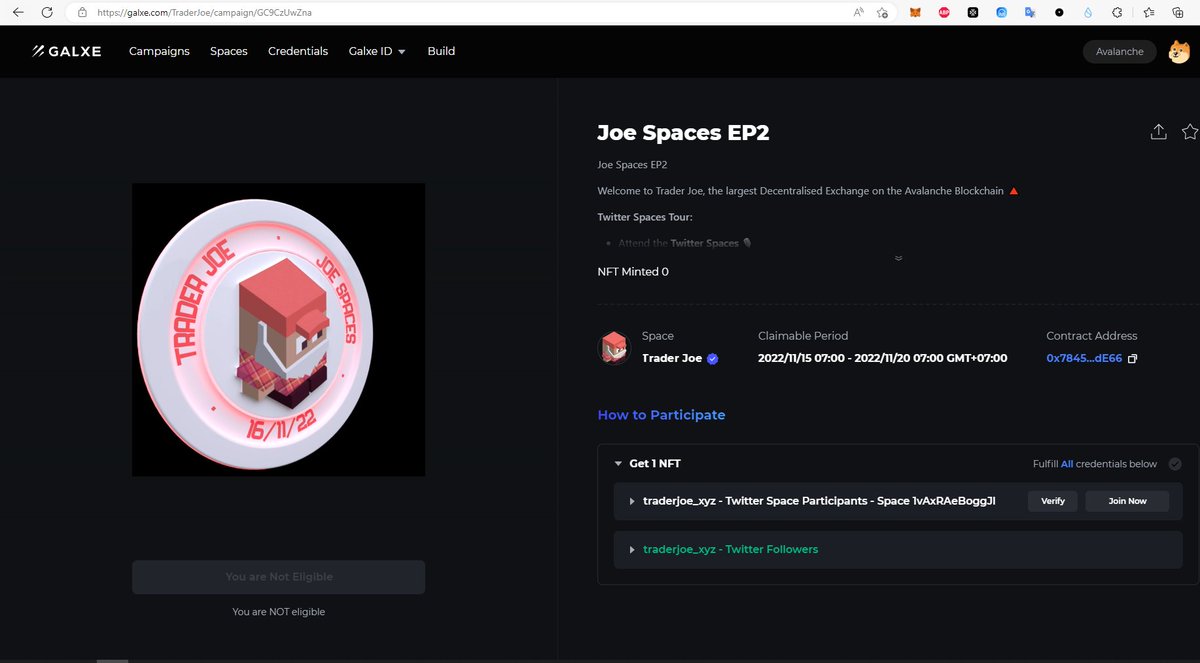Open the browser Favorites list icon

tap(1149, 12)
